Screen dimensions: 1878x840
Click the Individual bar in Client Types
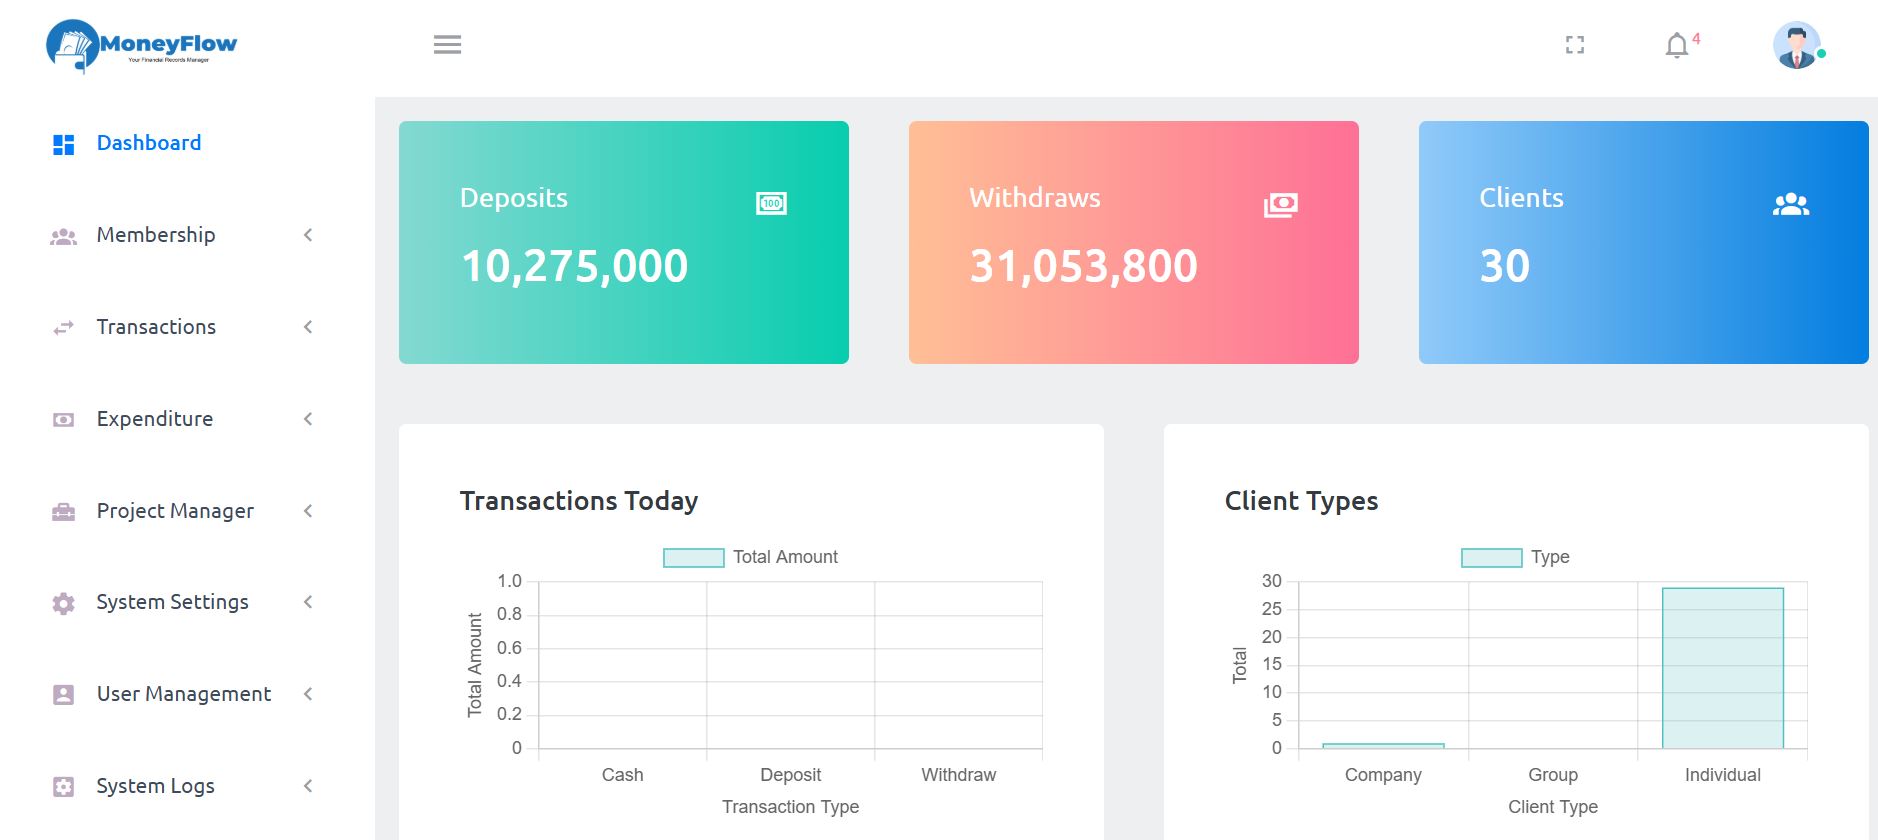coord(1722,668)
